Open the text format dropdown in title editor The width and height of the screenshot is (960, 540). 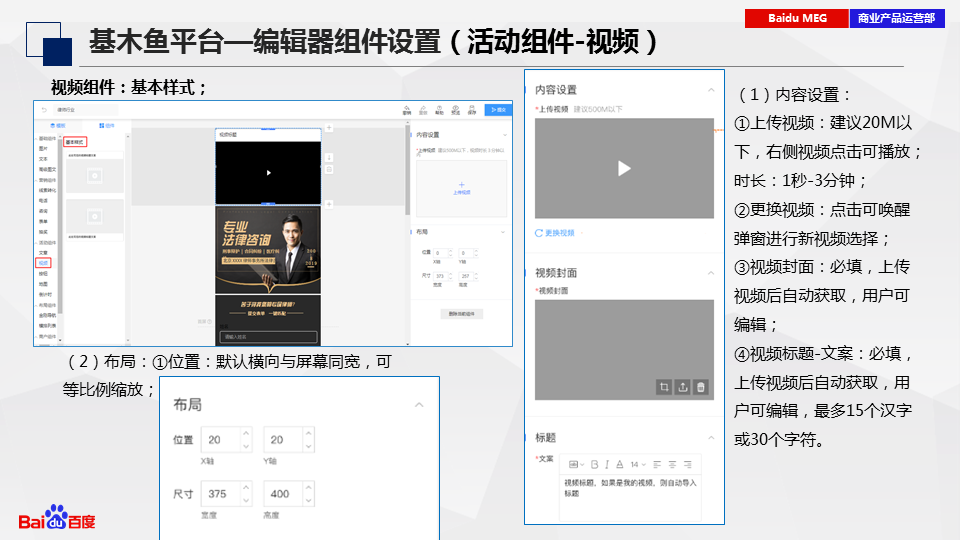[x=576, y=465]
